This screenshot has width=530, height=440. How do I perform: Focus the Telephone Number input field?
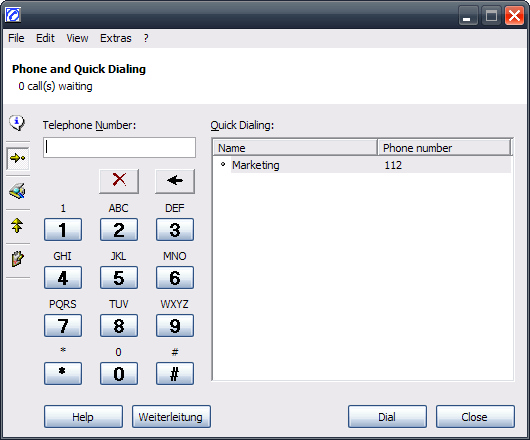click(119, 147)
